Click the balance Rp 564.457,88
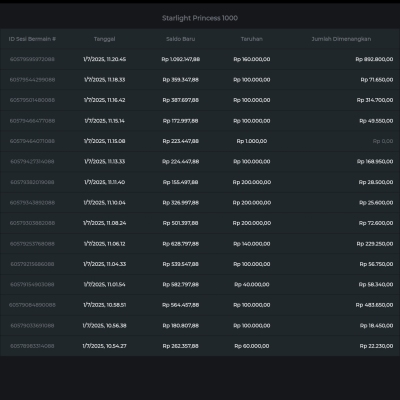 180,305
